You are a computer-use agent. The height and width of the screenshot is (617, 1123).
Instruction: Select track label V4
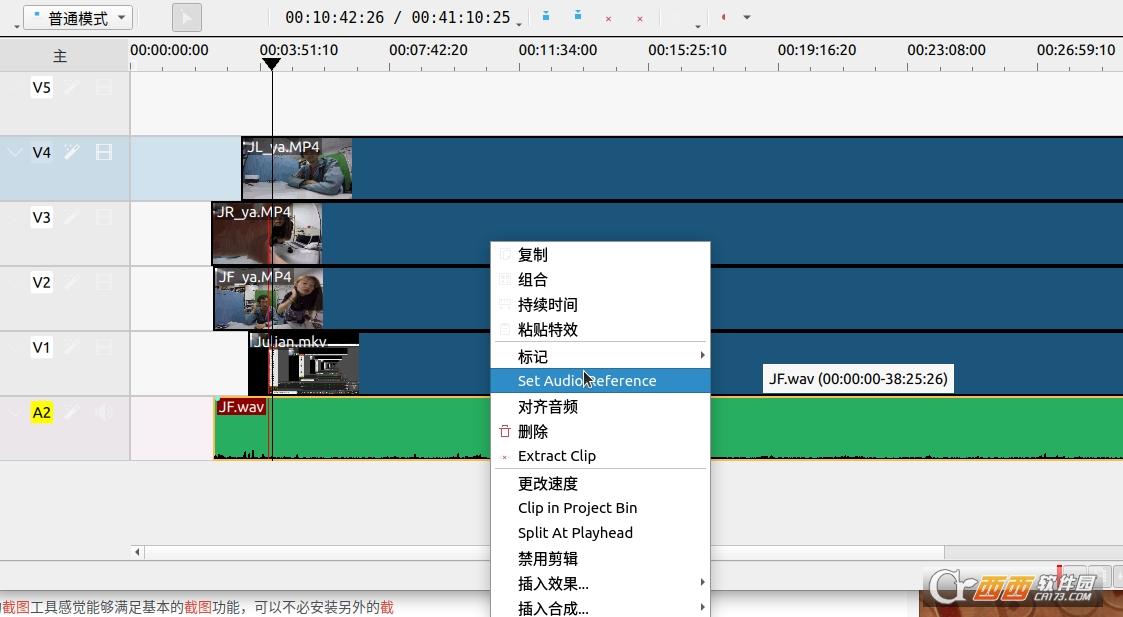pyautogui.click(x=42, y=152)
